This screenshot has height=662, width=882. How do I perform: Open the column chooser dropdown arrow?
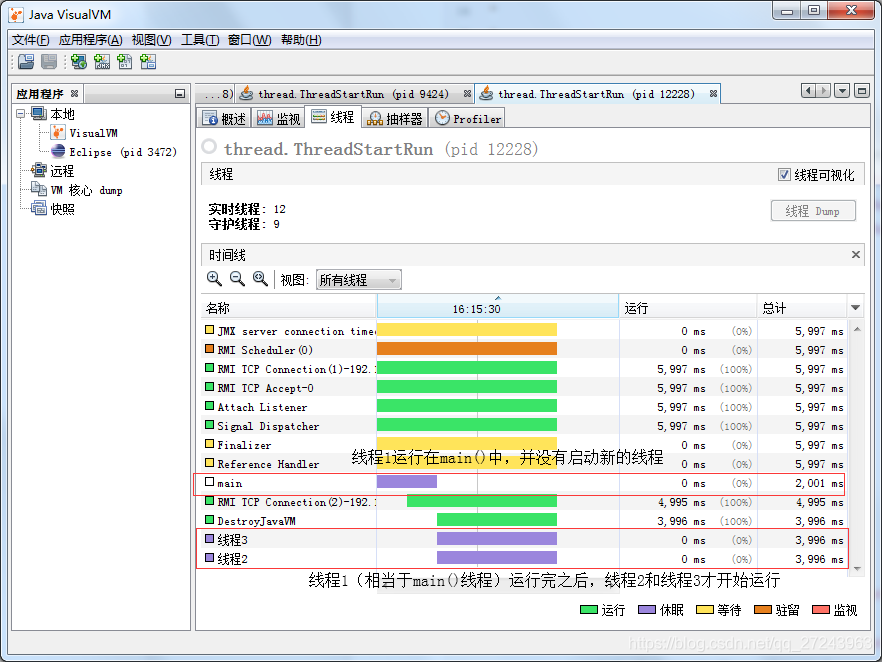tap(856, 308)
